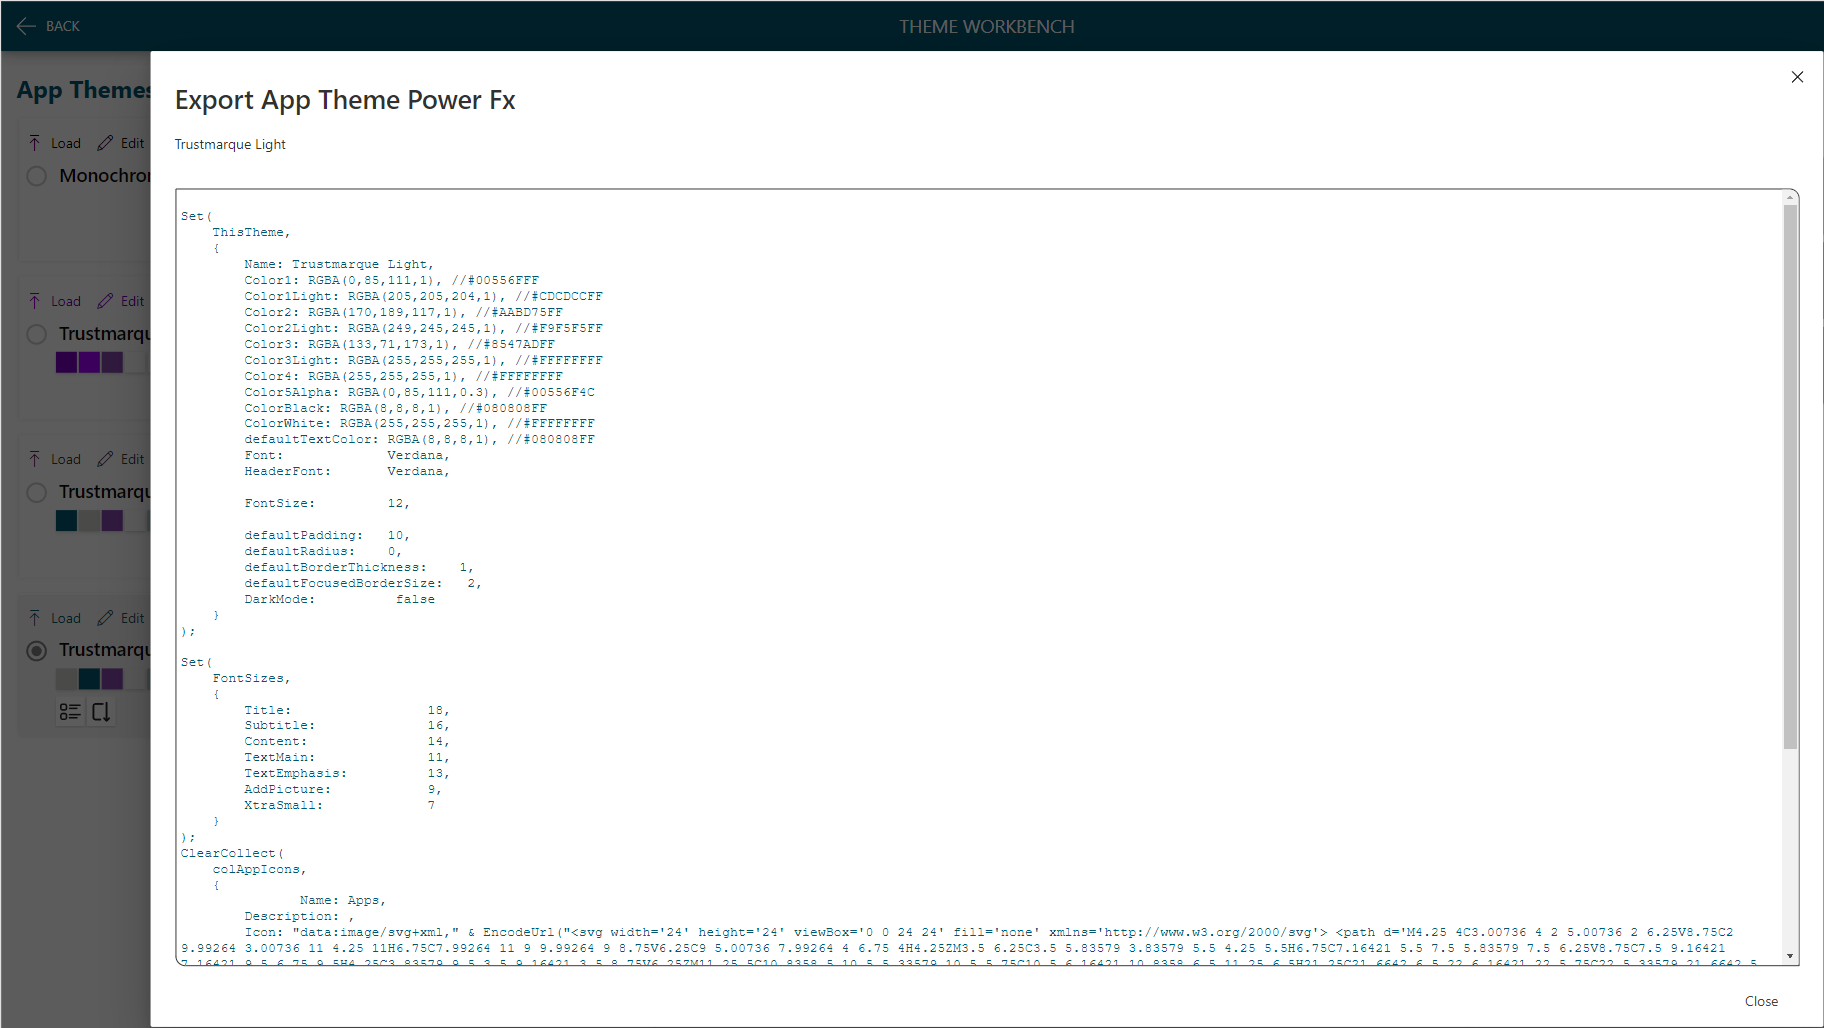This screenshot has width=1824, height=1028.
Task: Edit pencil icon on Monochrome theme card
Action: pos(105,143)
